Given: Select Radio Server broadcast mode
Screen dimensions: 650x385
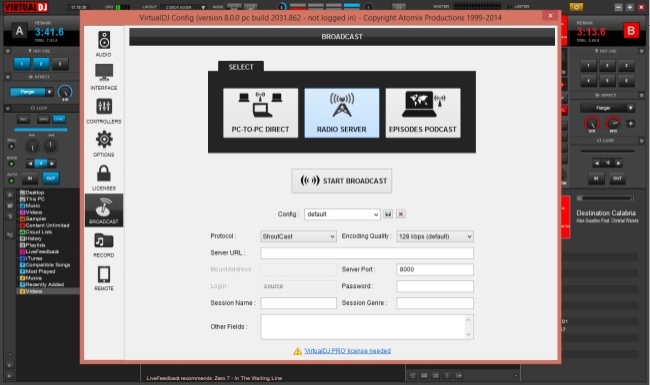Looking at the screenshot, I should click(342, 113).
